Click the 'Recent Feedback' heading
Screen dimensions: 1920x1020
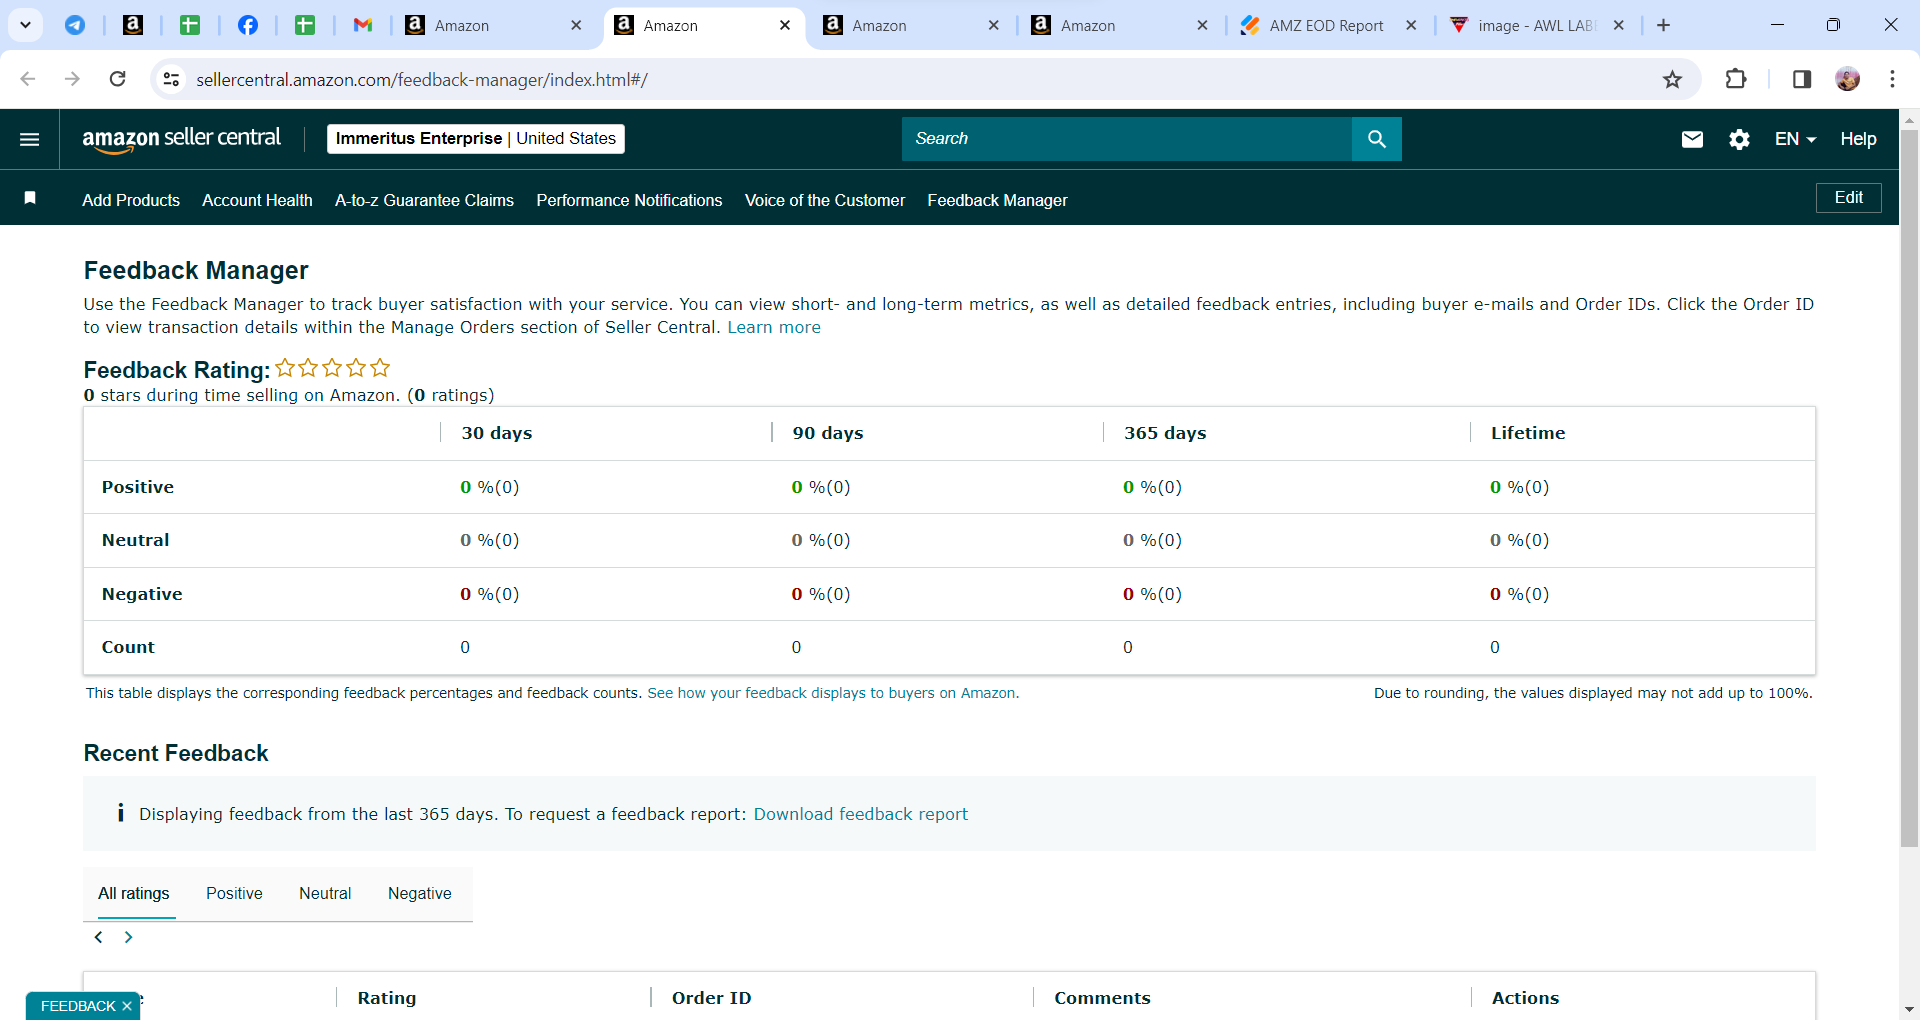pyautogui.click(x=176, y=753)
